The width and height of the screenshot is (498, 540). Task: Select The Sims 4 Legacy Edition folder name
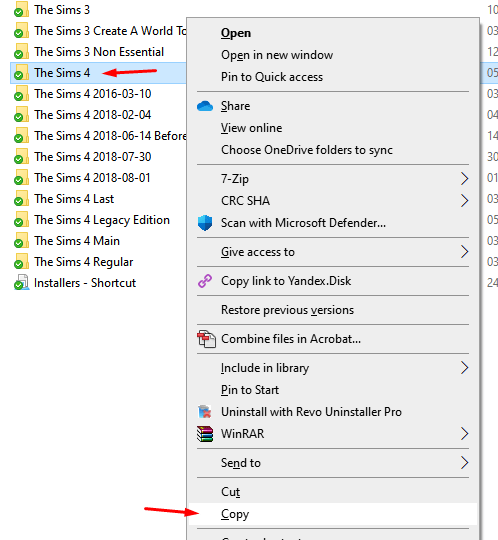pos(102,220)
